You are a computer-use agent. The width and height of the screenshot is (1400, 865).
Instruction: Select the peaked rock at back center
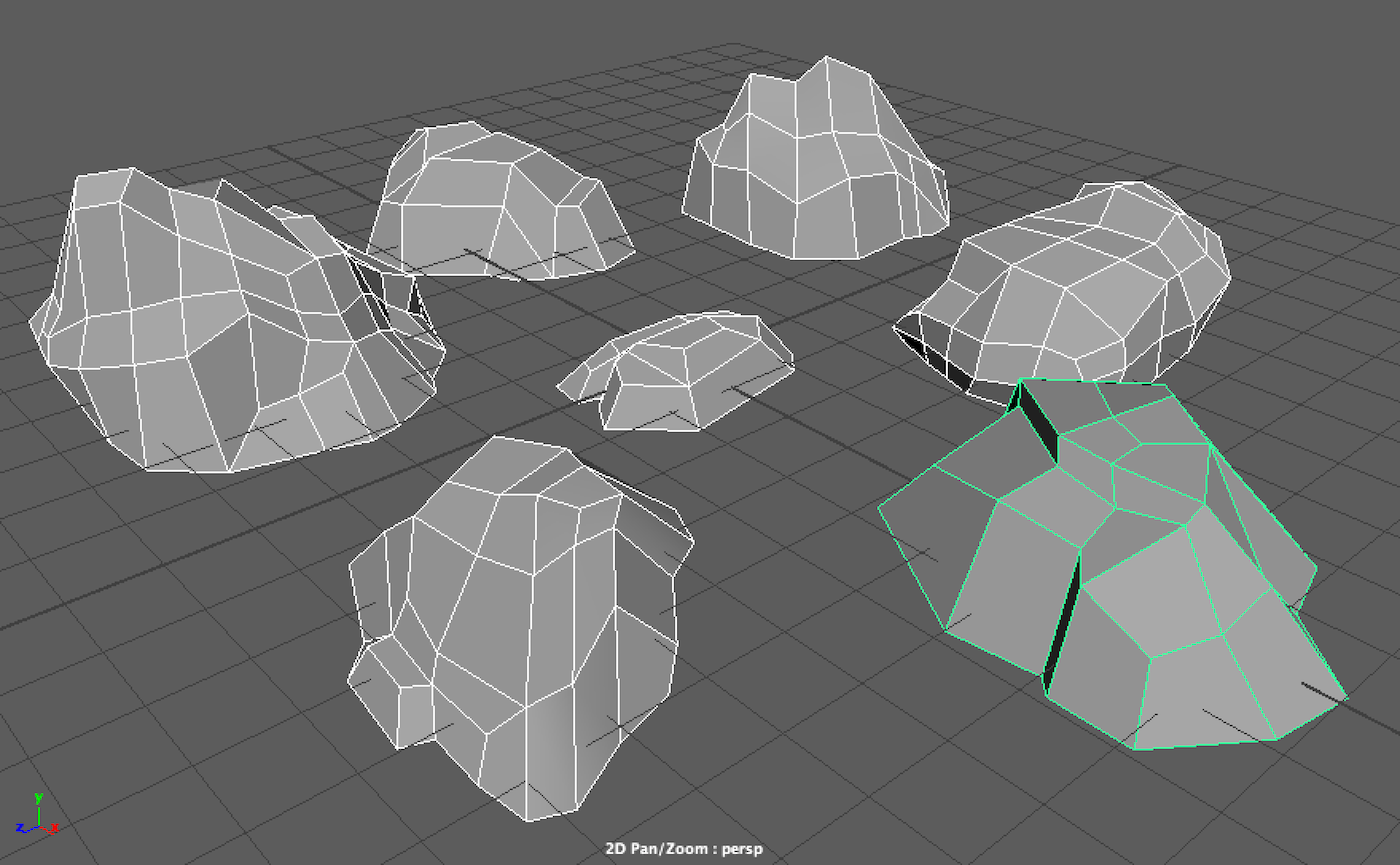pyautogui.click(x=815, y=160)
